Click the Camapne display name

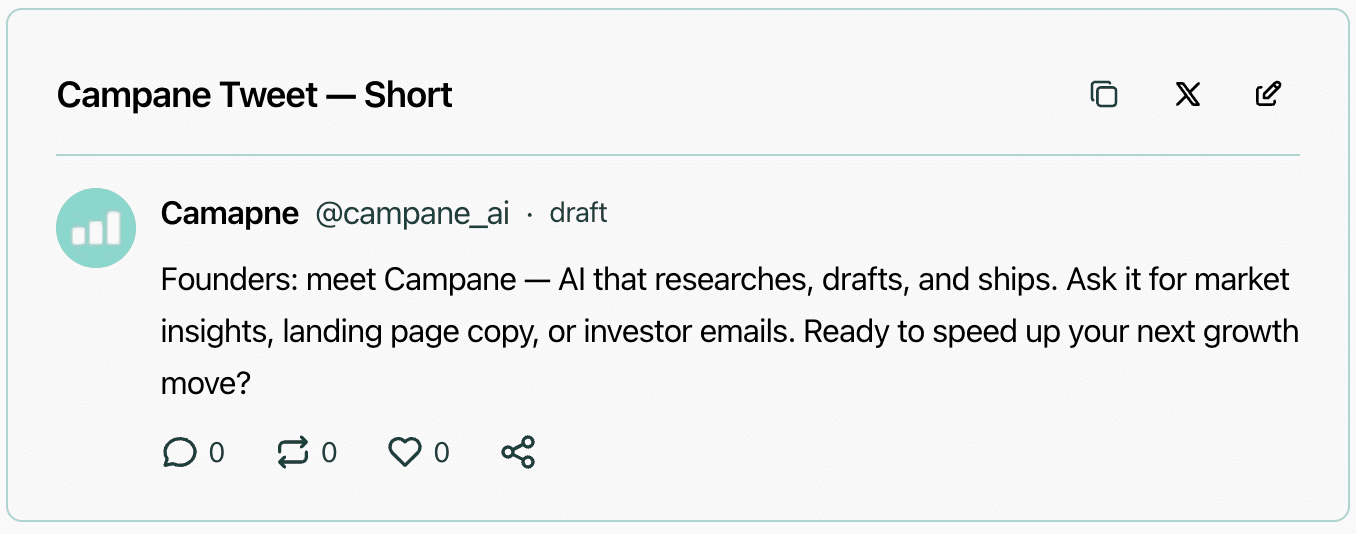point(230,214)
